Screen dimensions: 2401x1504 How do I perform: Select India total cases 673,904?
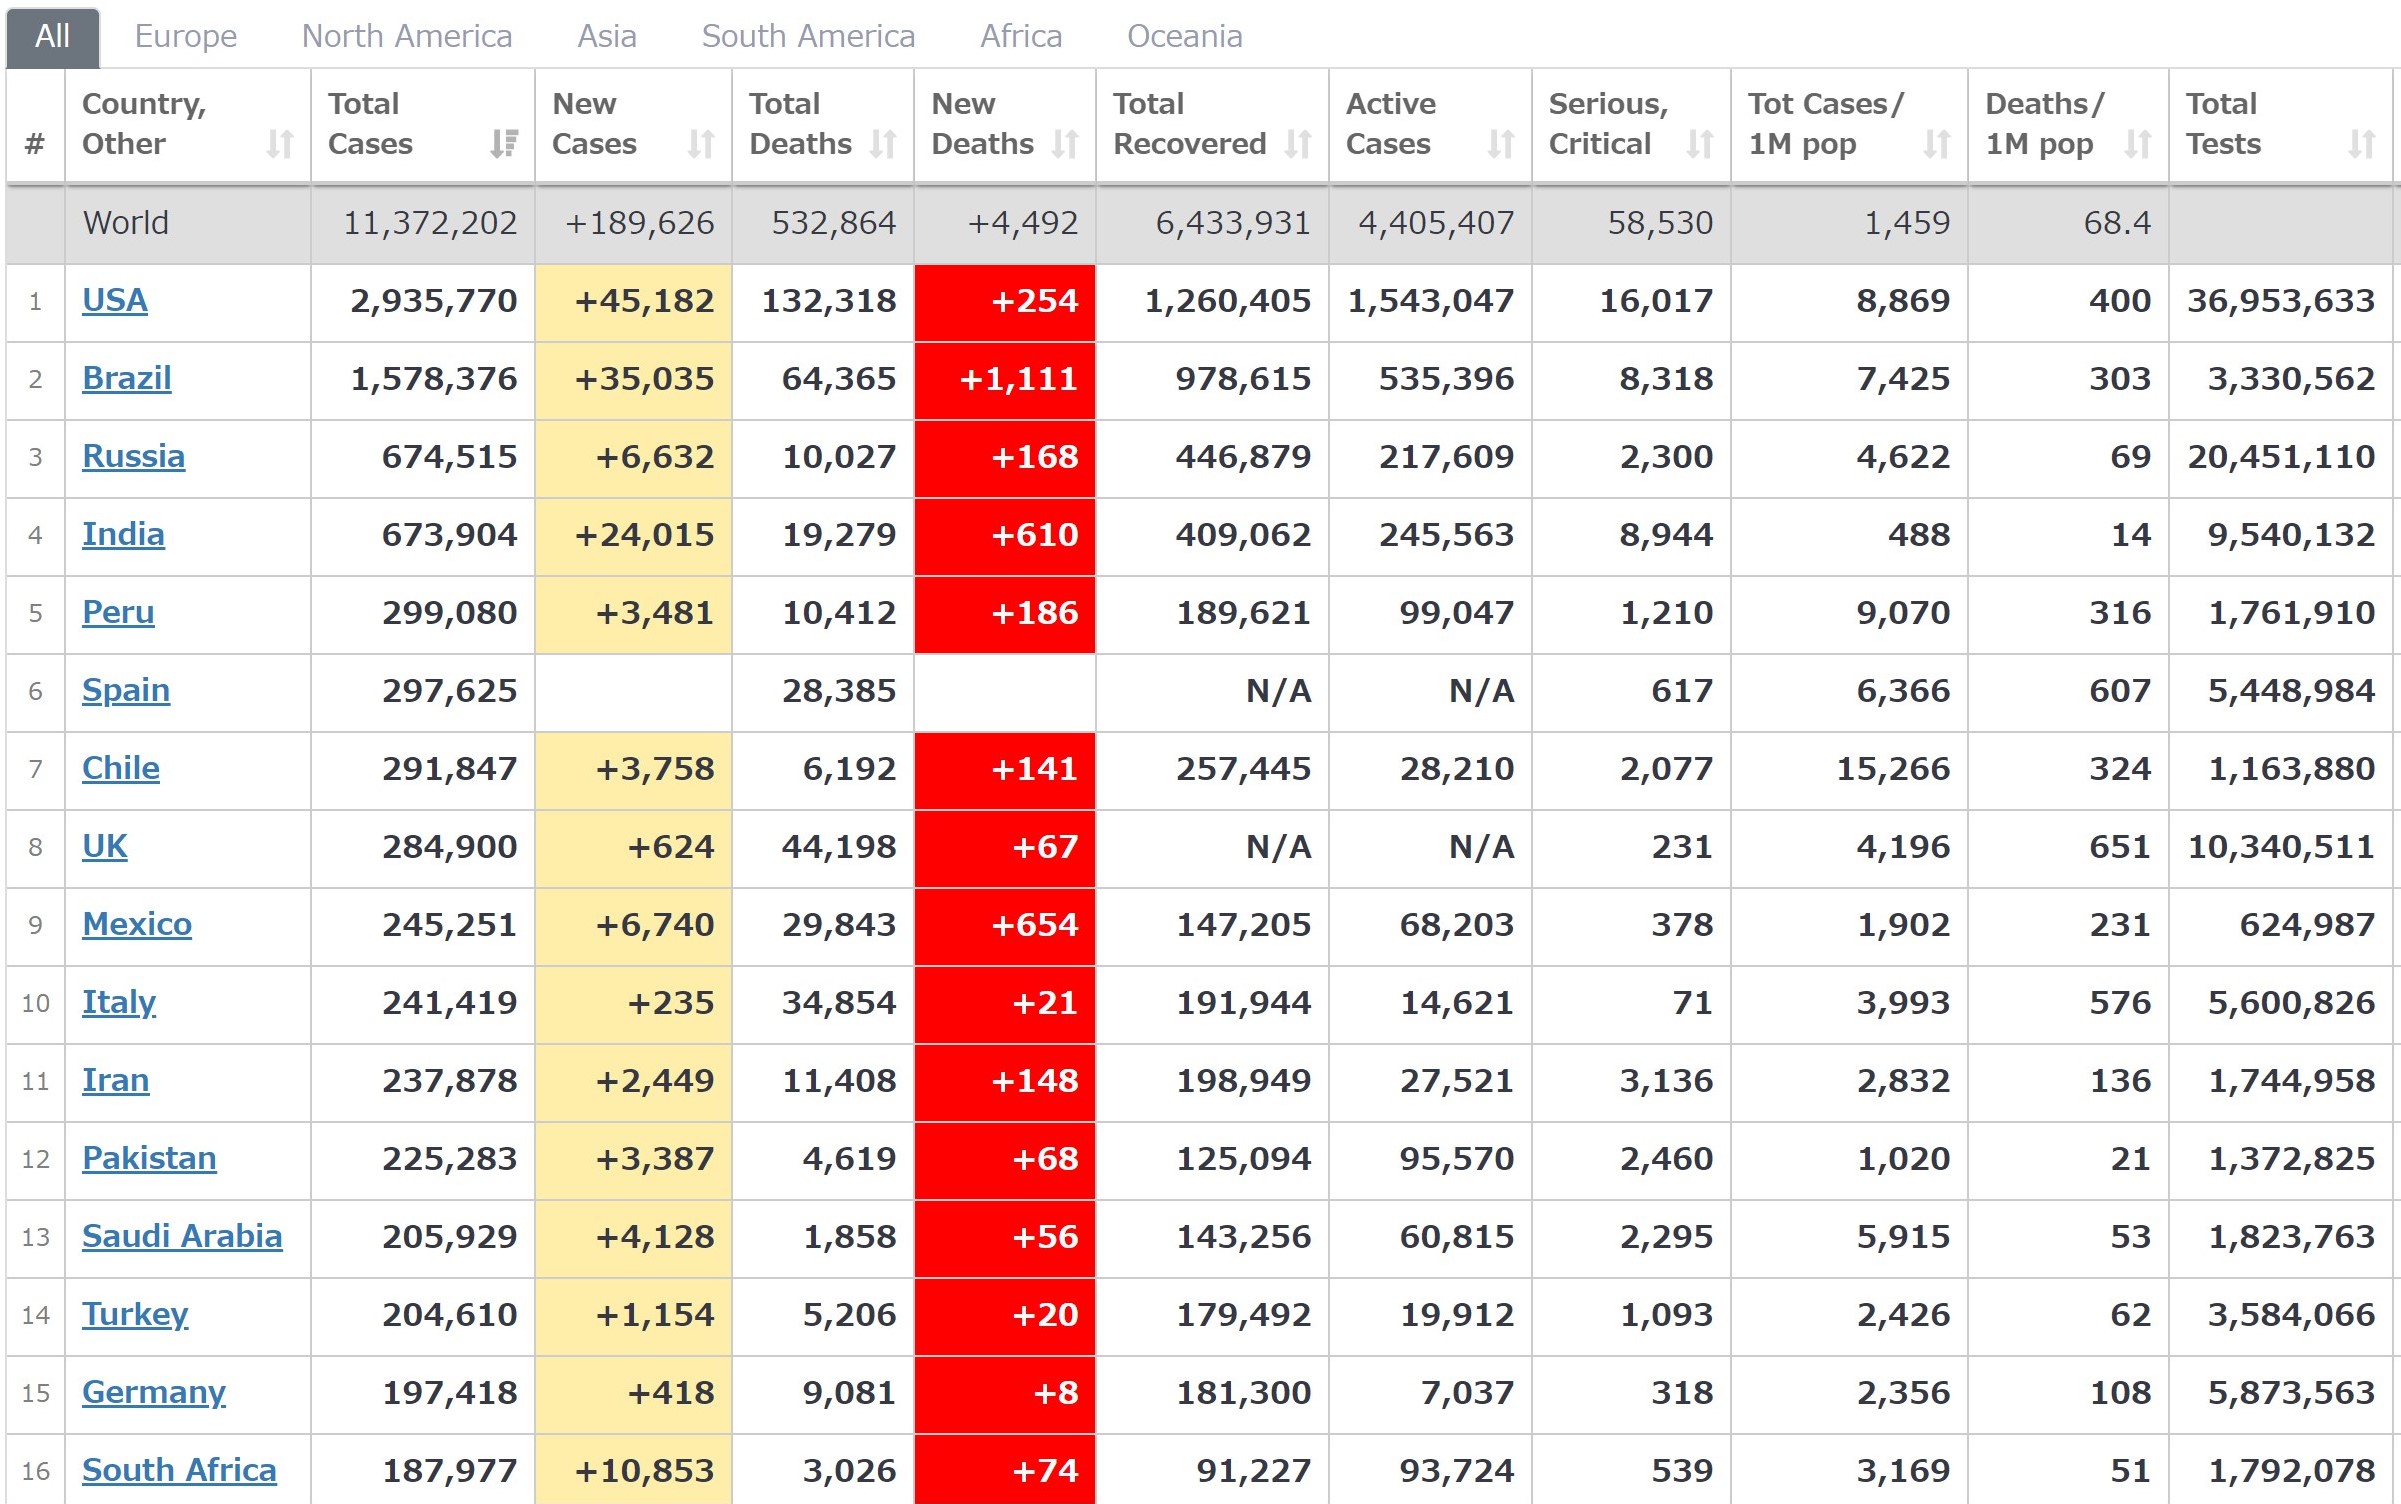[x=450, y=534]
